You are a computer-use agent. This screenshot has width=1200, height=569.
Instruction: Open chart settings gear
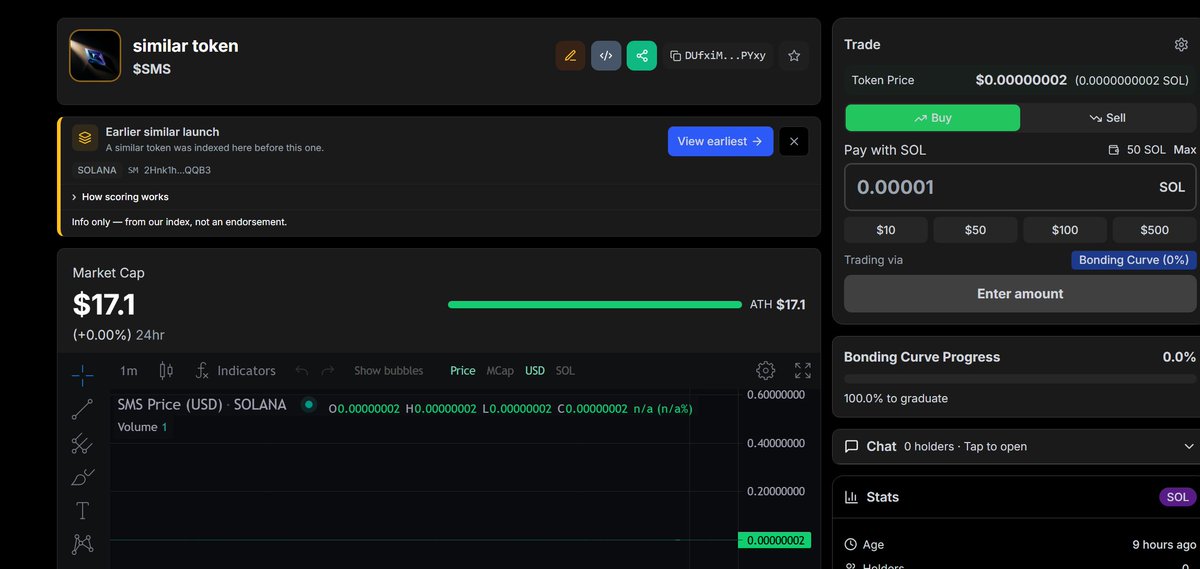766,371
